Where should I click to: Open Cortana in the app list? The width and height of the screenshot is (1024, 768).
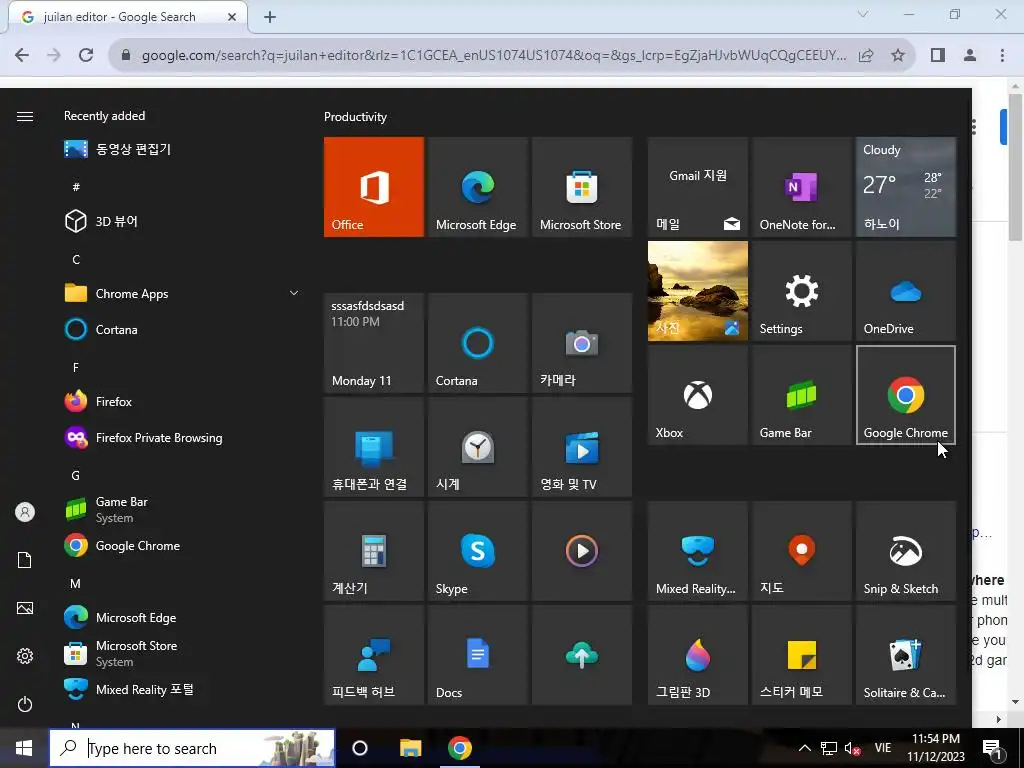[183, 330]
